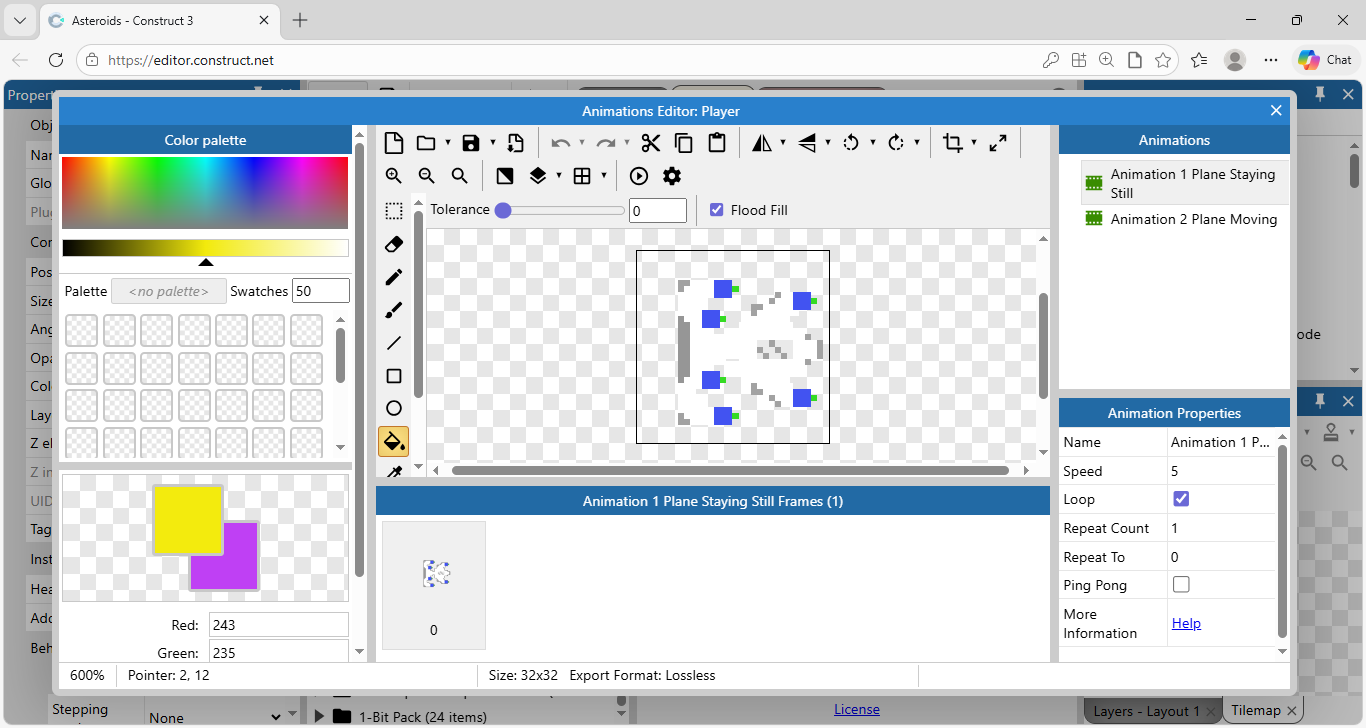Close the Animations Editor dialog

(1276, 110)
